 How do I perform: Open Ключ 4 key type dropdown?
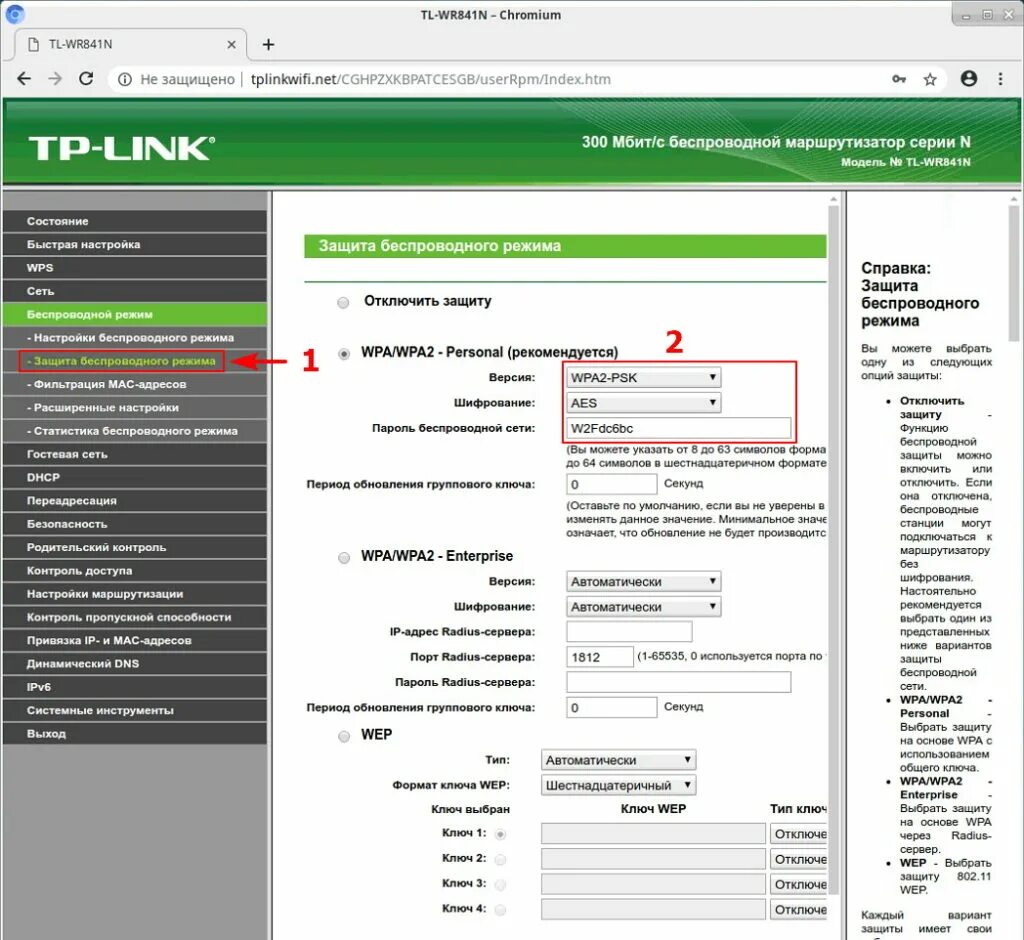[798, 909]
